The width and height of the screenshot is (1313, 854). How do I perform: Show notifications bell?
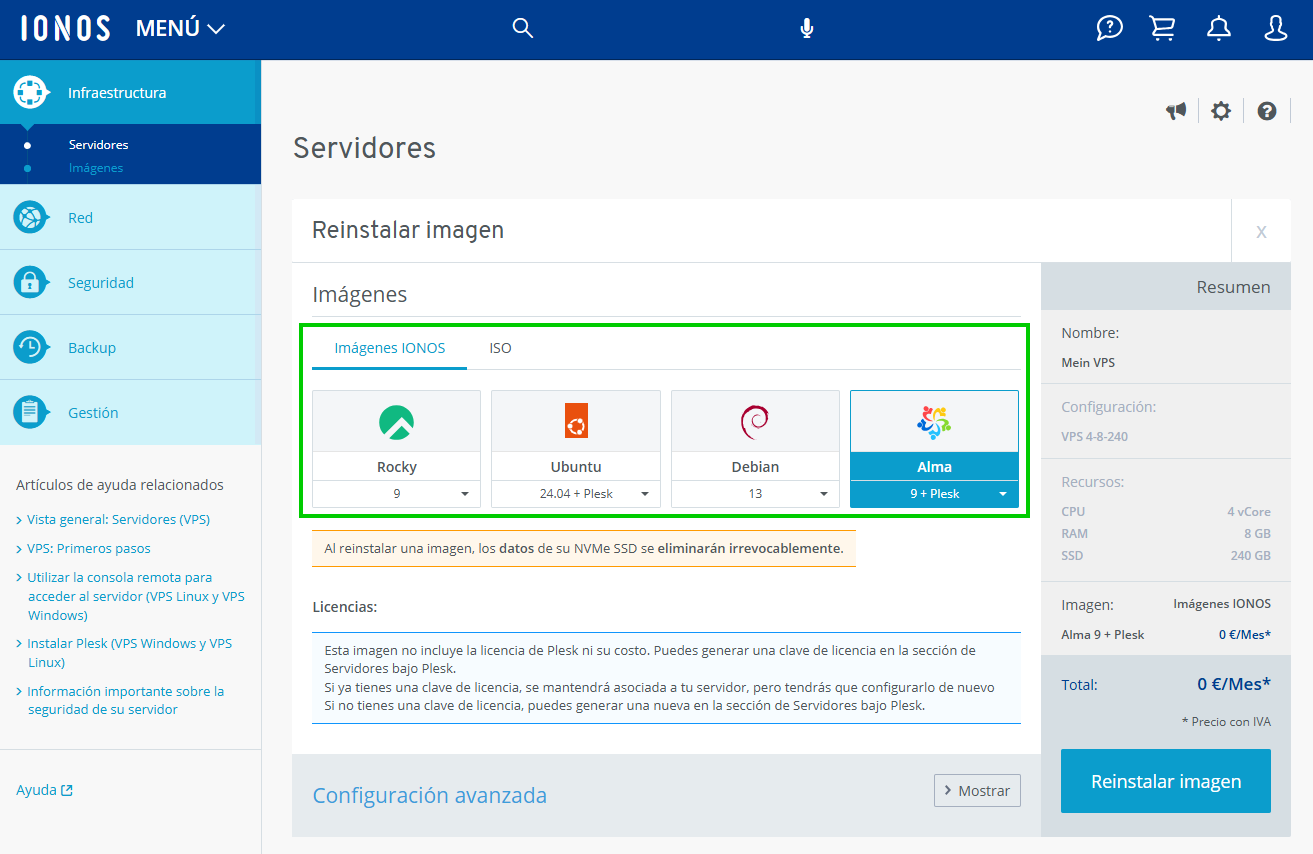click(x=1218, y=28)
